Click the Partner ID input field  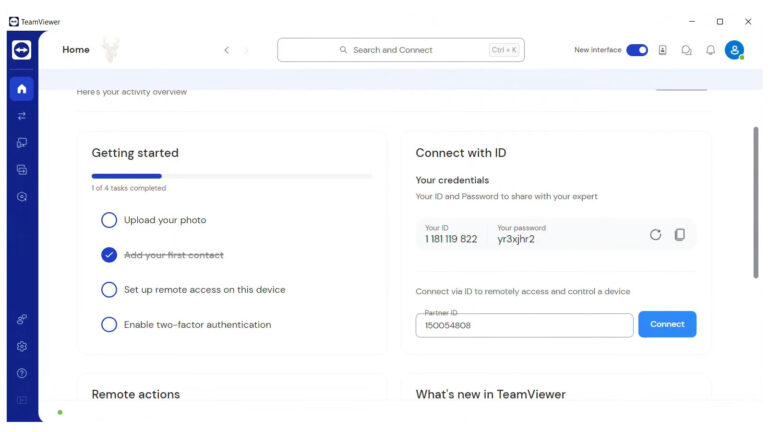[524, 325]
